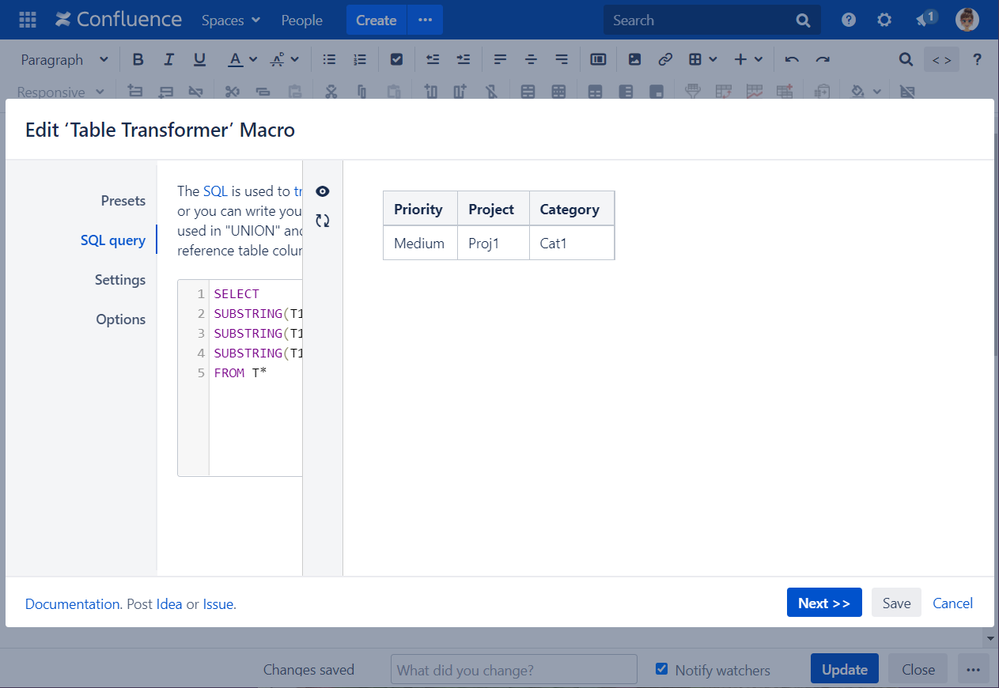Click the insert link icon

pyautogui.click(x=665, y=60)
